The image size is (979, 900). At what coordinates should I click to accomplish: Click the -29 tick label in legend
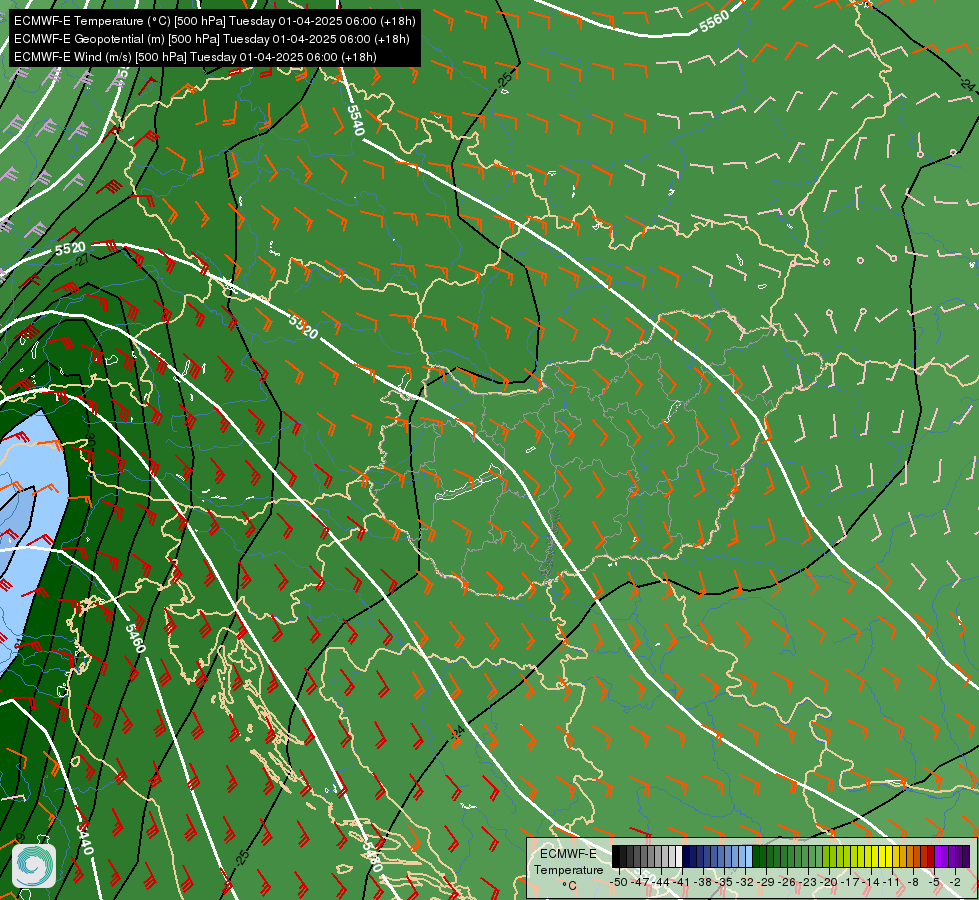[x=766, y=882]
